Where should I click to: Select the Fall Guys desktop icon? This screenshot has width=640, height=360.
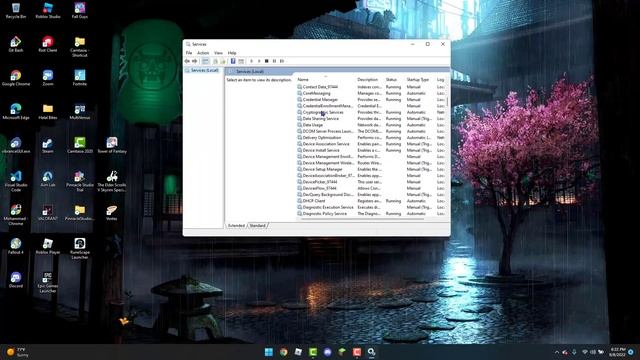coord(80,11)
